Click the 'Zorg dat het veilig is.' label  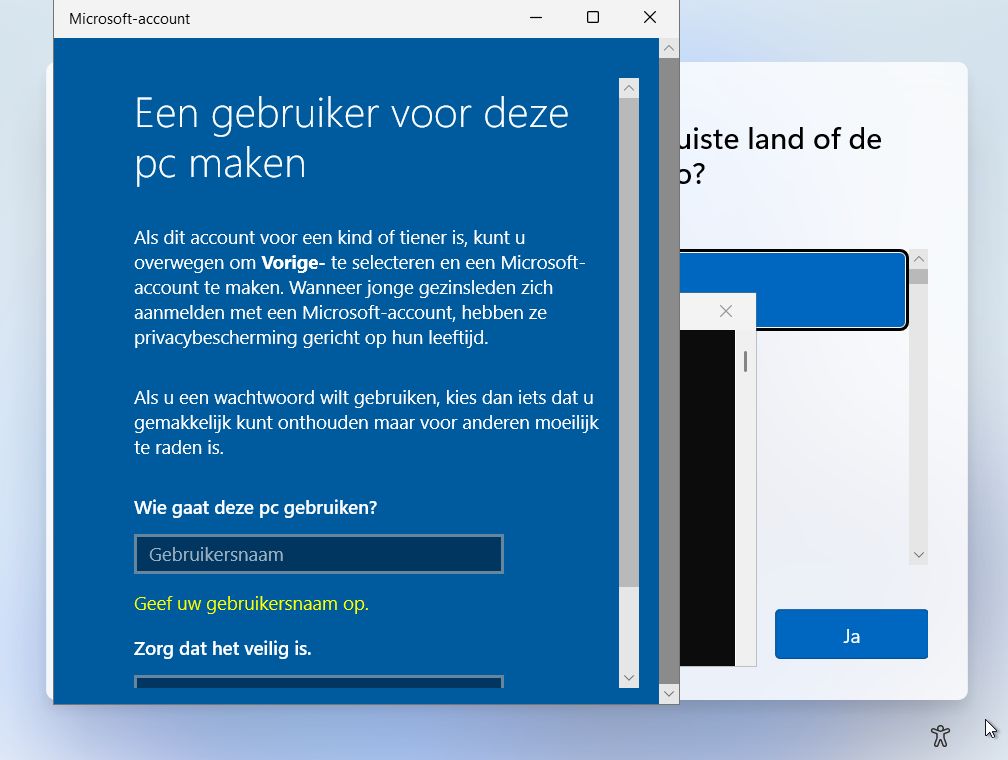[222, 648]
